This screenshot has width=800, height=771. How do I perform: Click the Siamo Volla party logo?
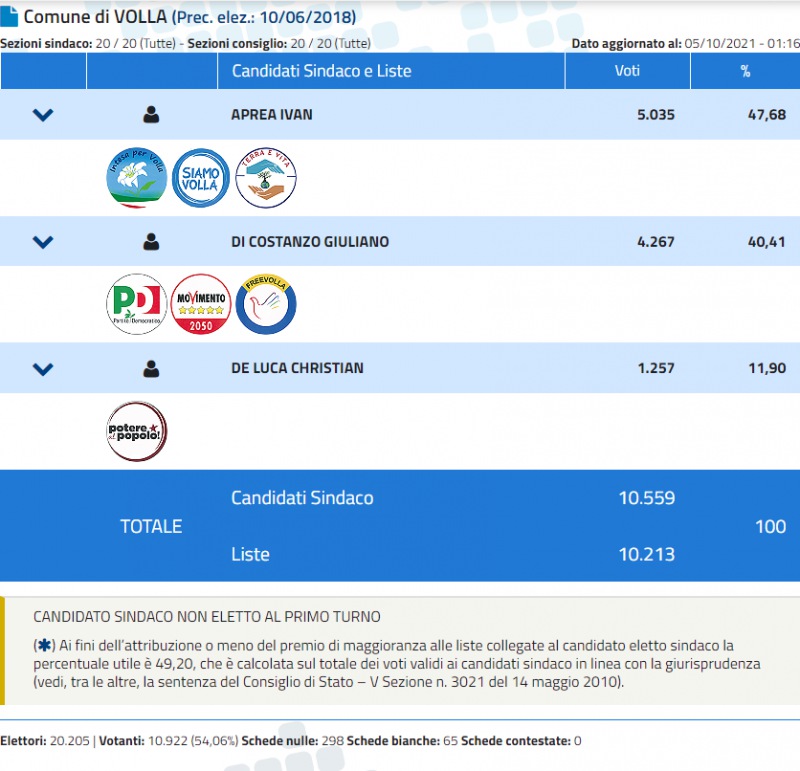(x=201, y=178)
